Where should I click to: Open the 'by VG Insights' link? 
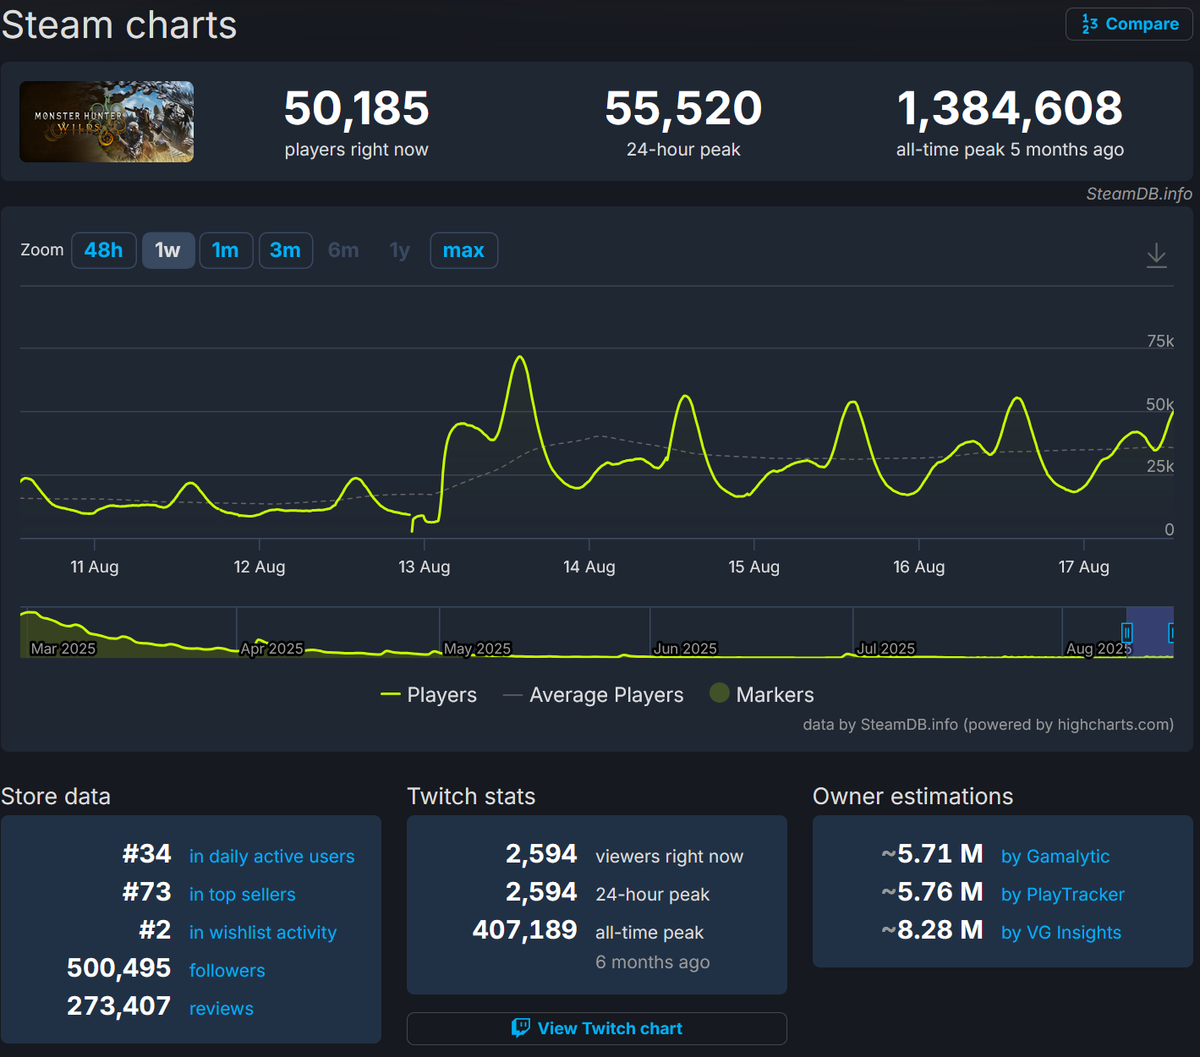[x=1061, y=932]
